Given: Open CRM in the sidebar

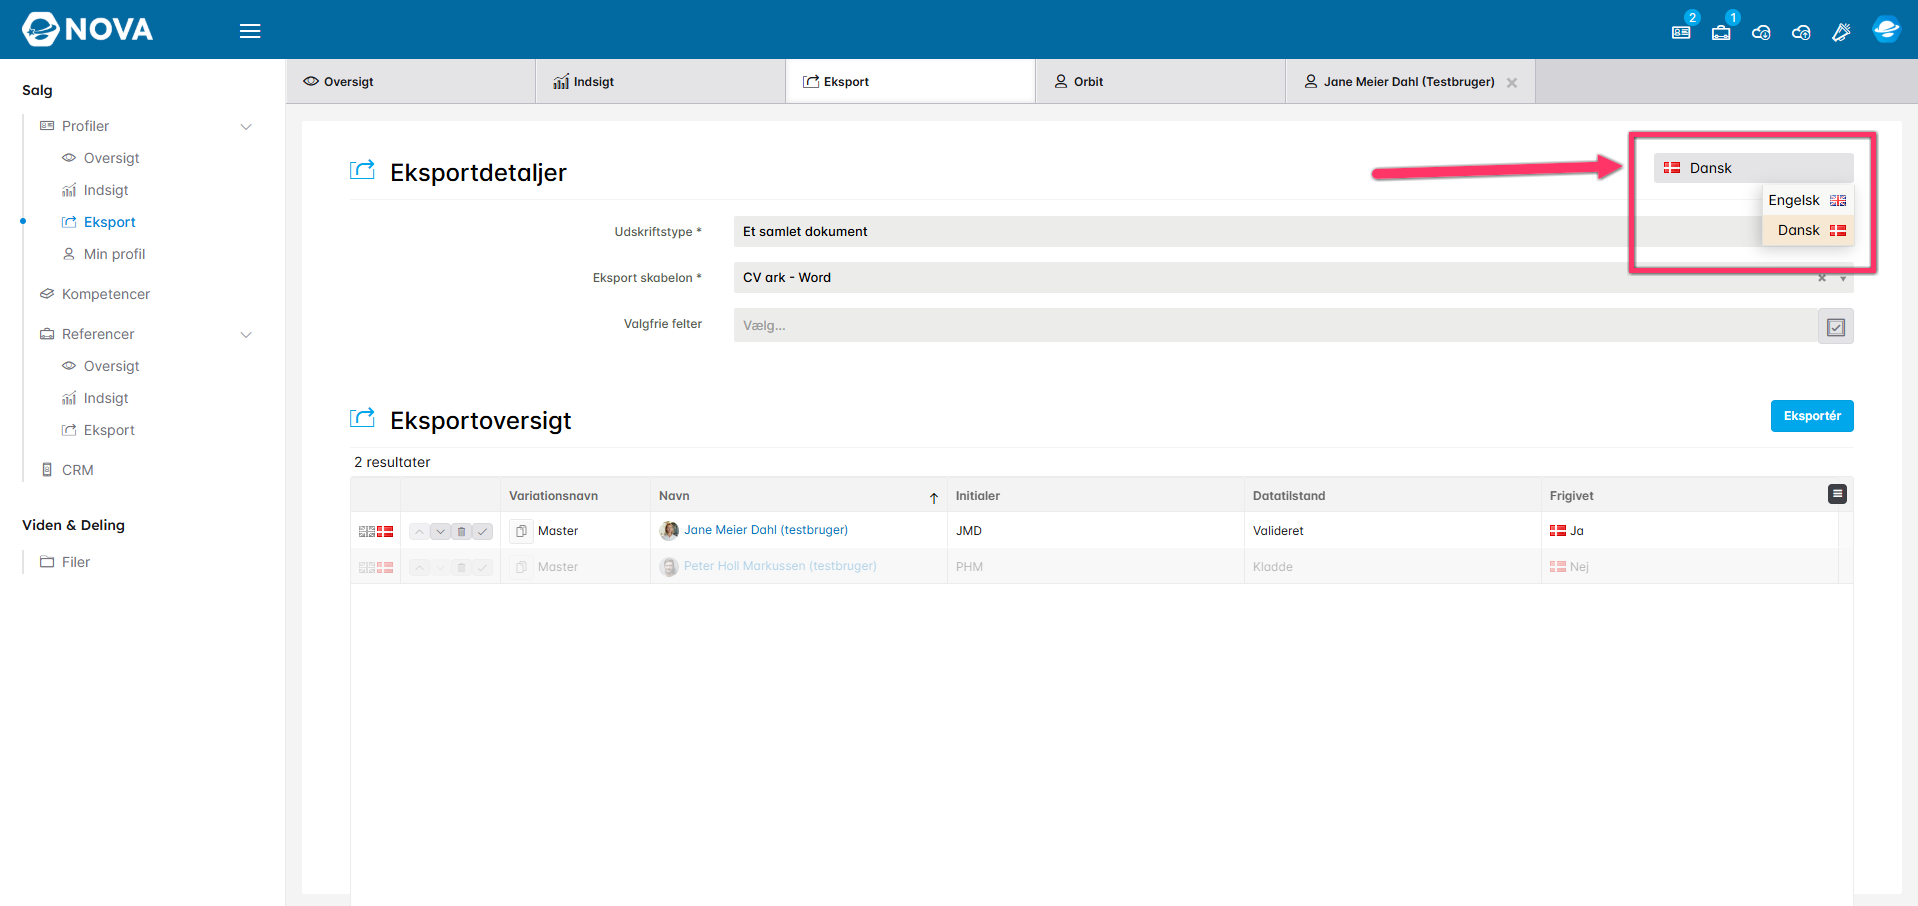Looking at the screenshot, I should 77,470.
